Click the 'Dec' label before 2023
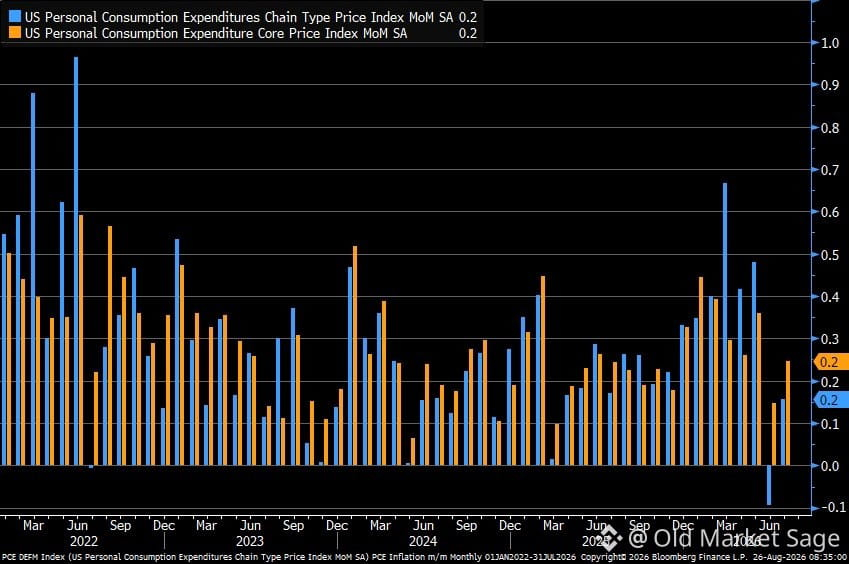849x564 pixels. click(x=164, y=526)
